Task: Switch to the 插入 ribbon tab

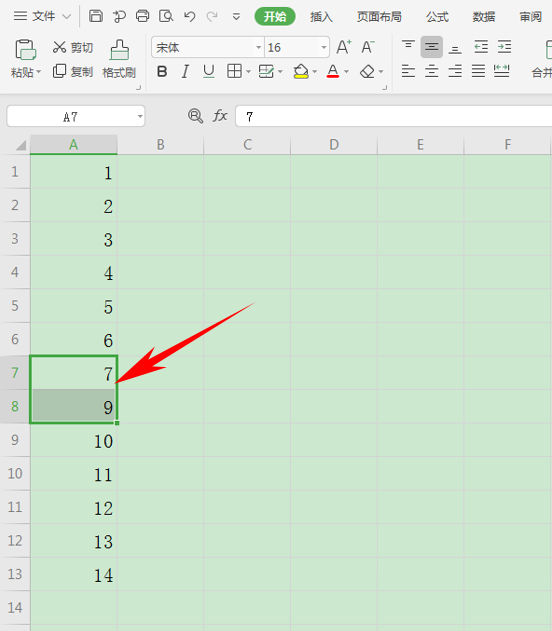Action: [x=321, y=16]
